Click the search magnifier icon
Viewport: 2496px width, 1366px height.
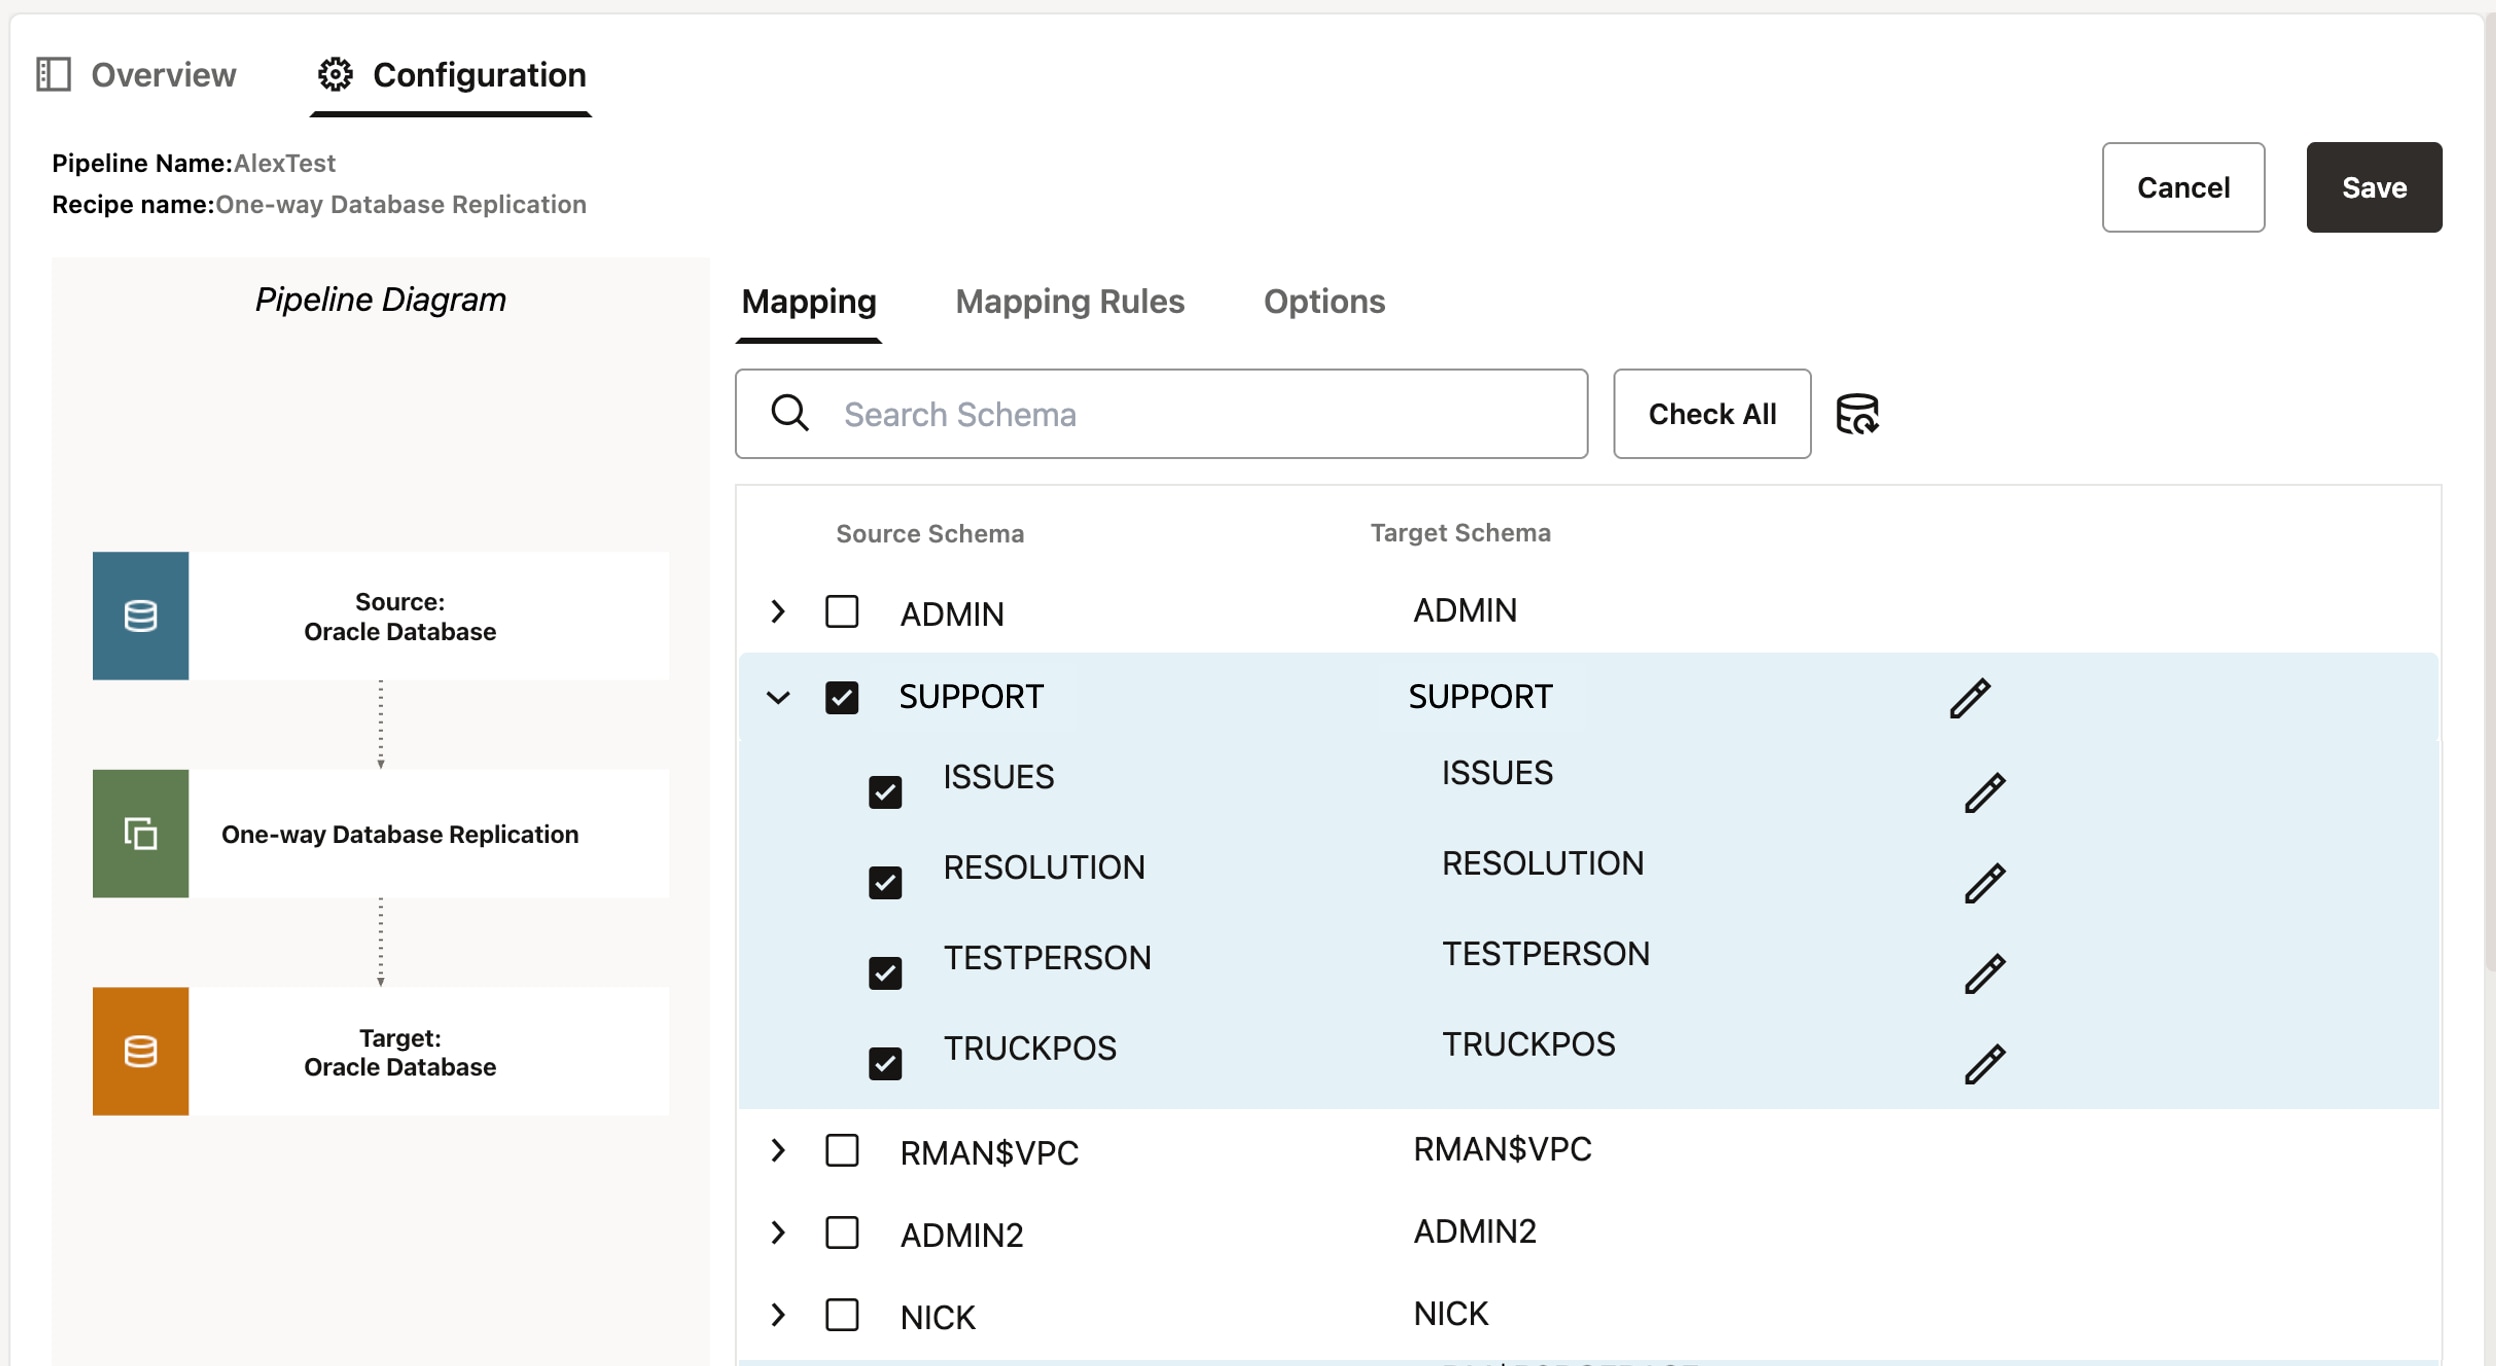tap(790, 413)
